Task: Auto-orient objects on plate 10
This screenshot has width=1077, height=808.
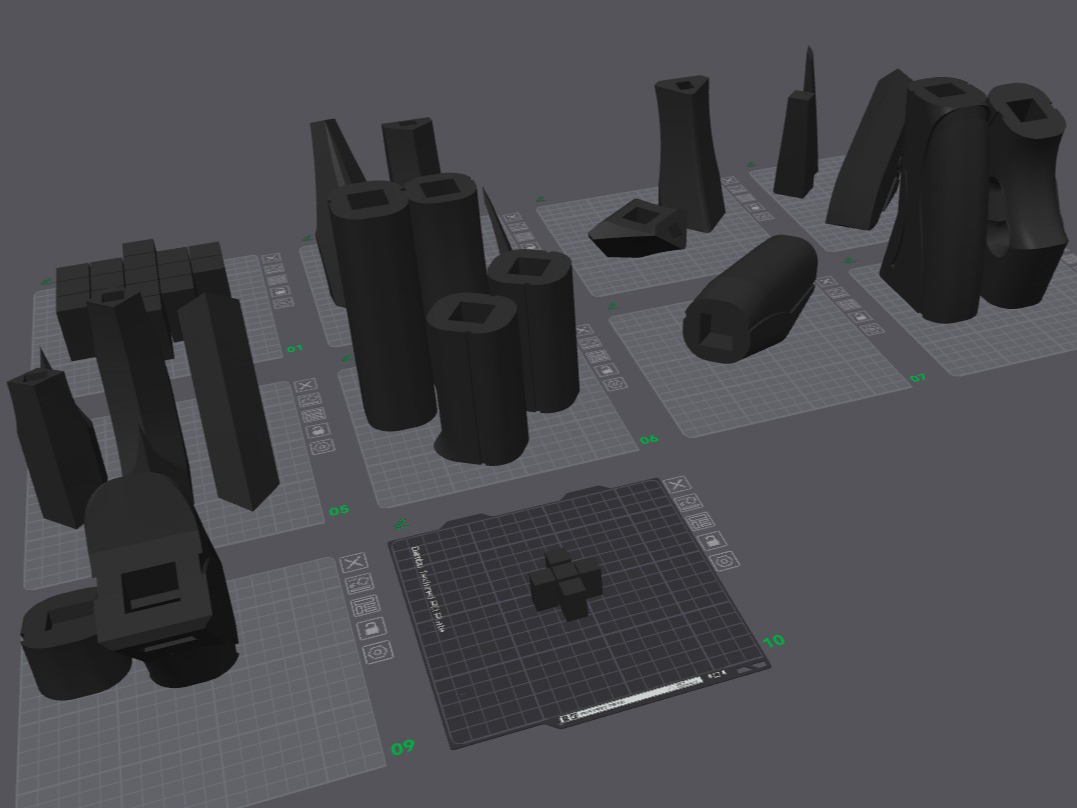Action: click(x=689, y=502)
